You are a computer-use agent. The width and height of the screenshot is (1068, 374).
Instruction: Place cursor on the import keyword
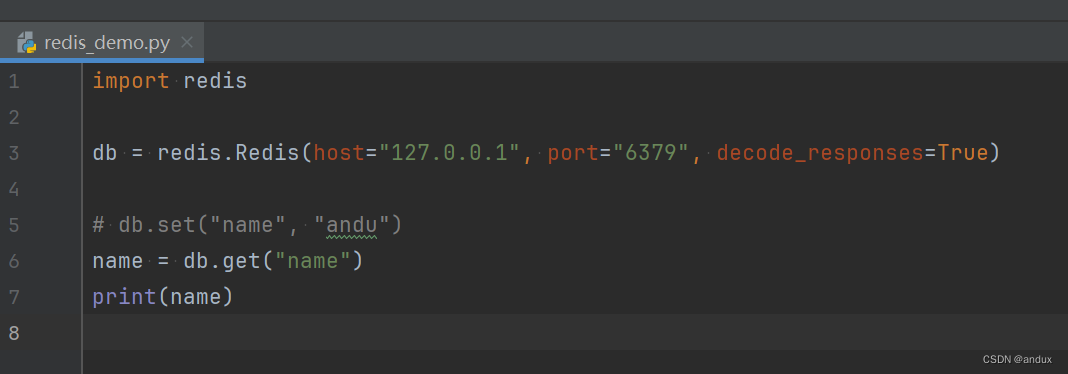pyautogui.click(x=131, y=82)
